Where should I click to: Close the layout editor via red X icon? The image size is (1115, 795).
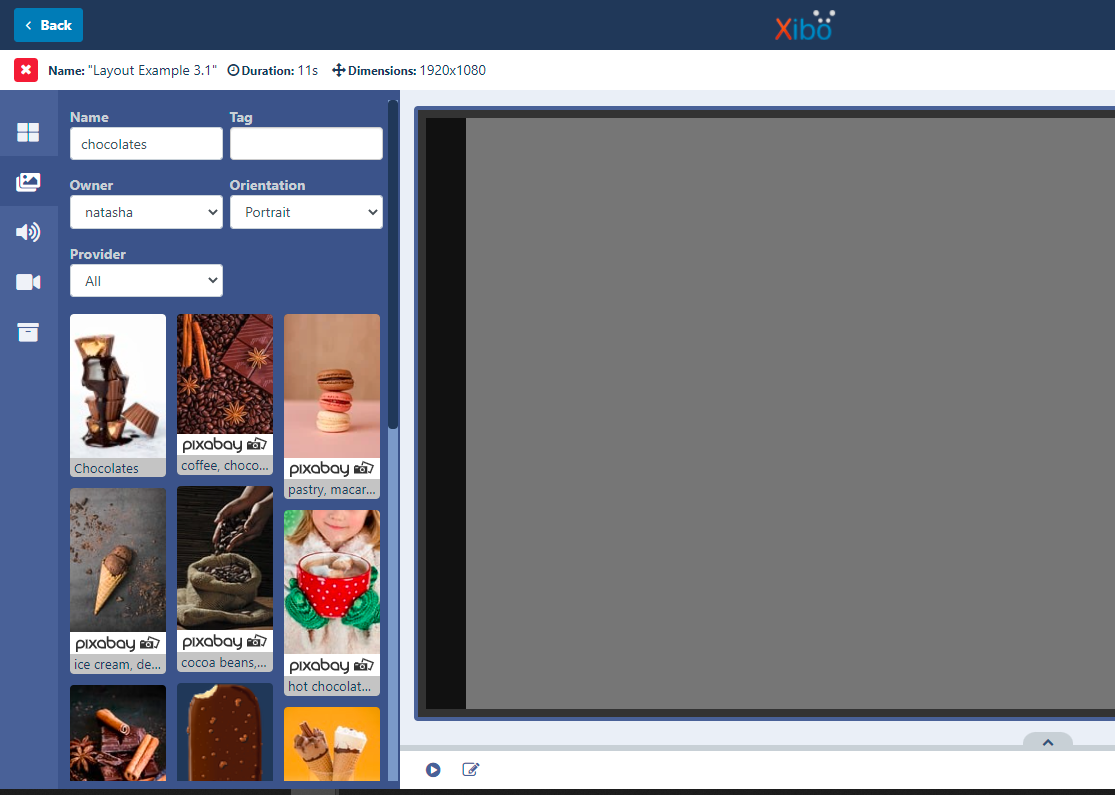(x=25, y=70)
